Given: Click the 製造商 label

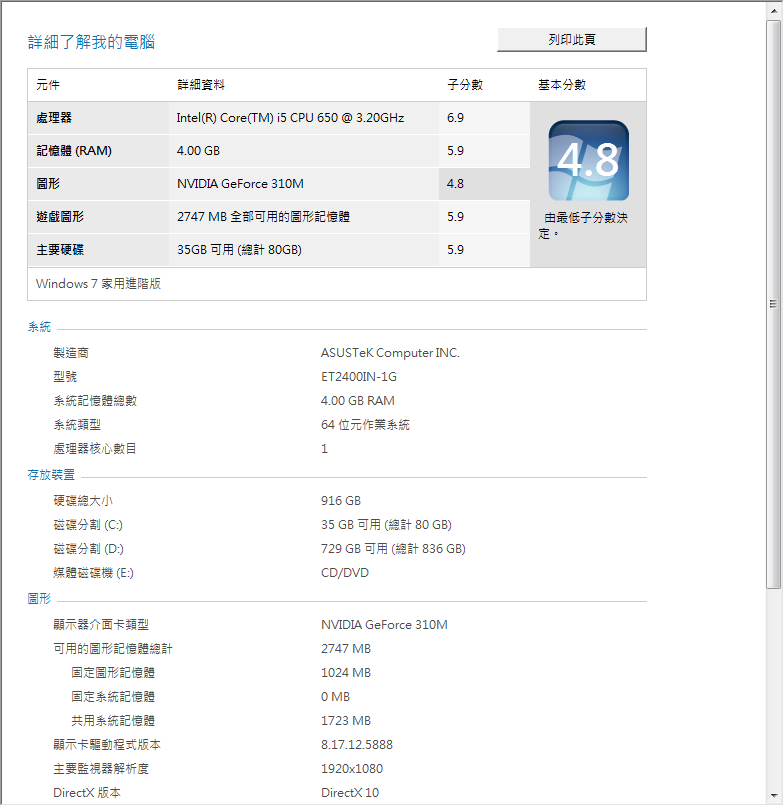Looking at the screenshot, I should [71, 353].
